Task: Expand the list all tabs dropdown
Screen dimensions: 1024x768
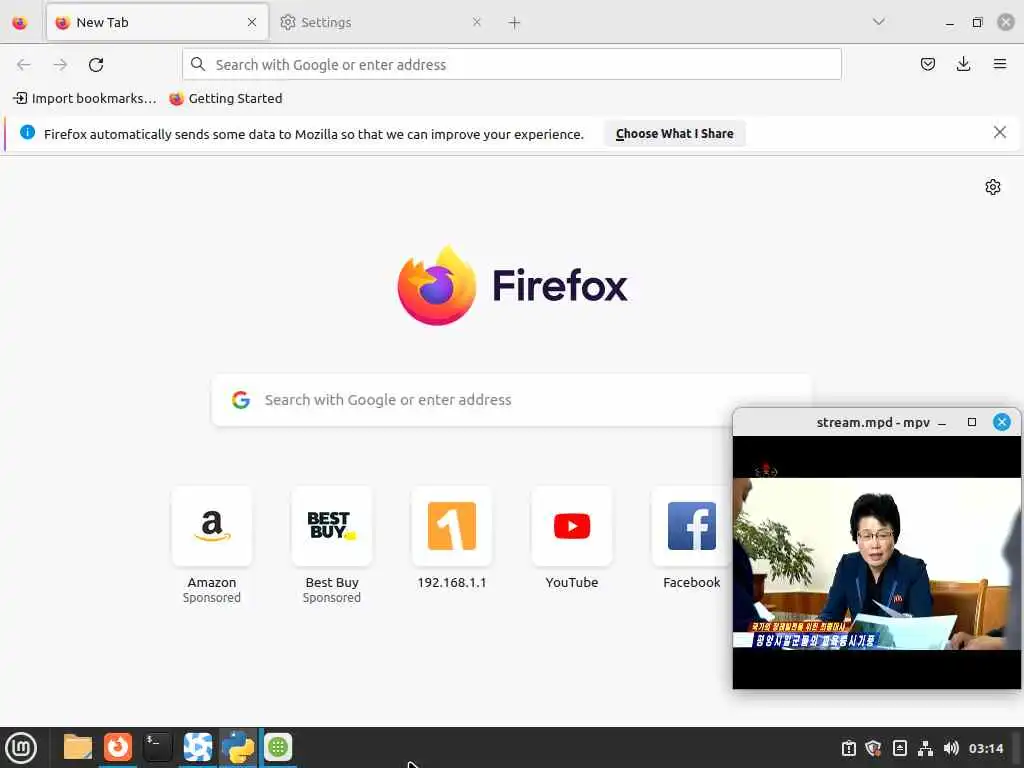Action: 879,22
